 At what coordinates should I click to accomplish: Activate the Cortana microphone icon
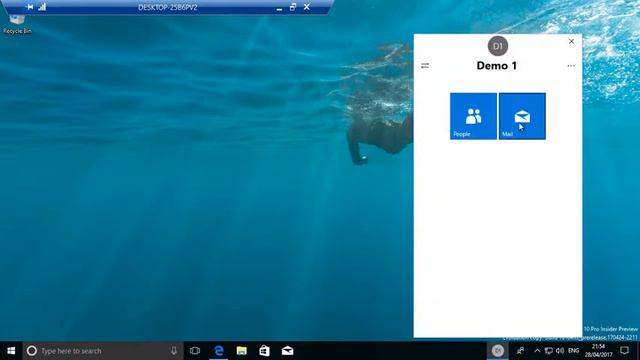pos(174,351)
